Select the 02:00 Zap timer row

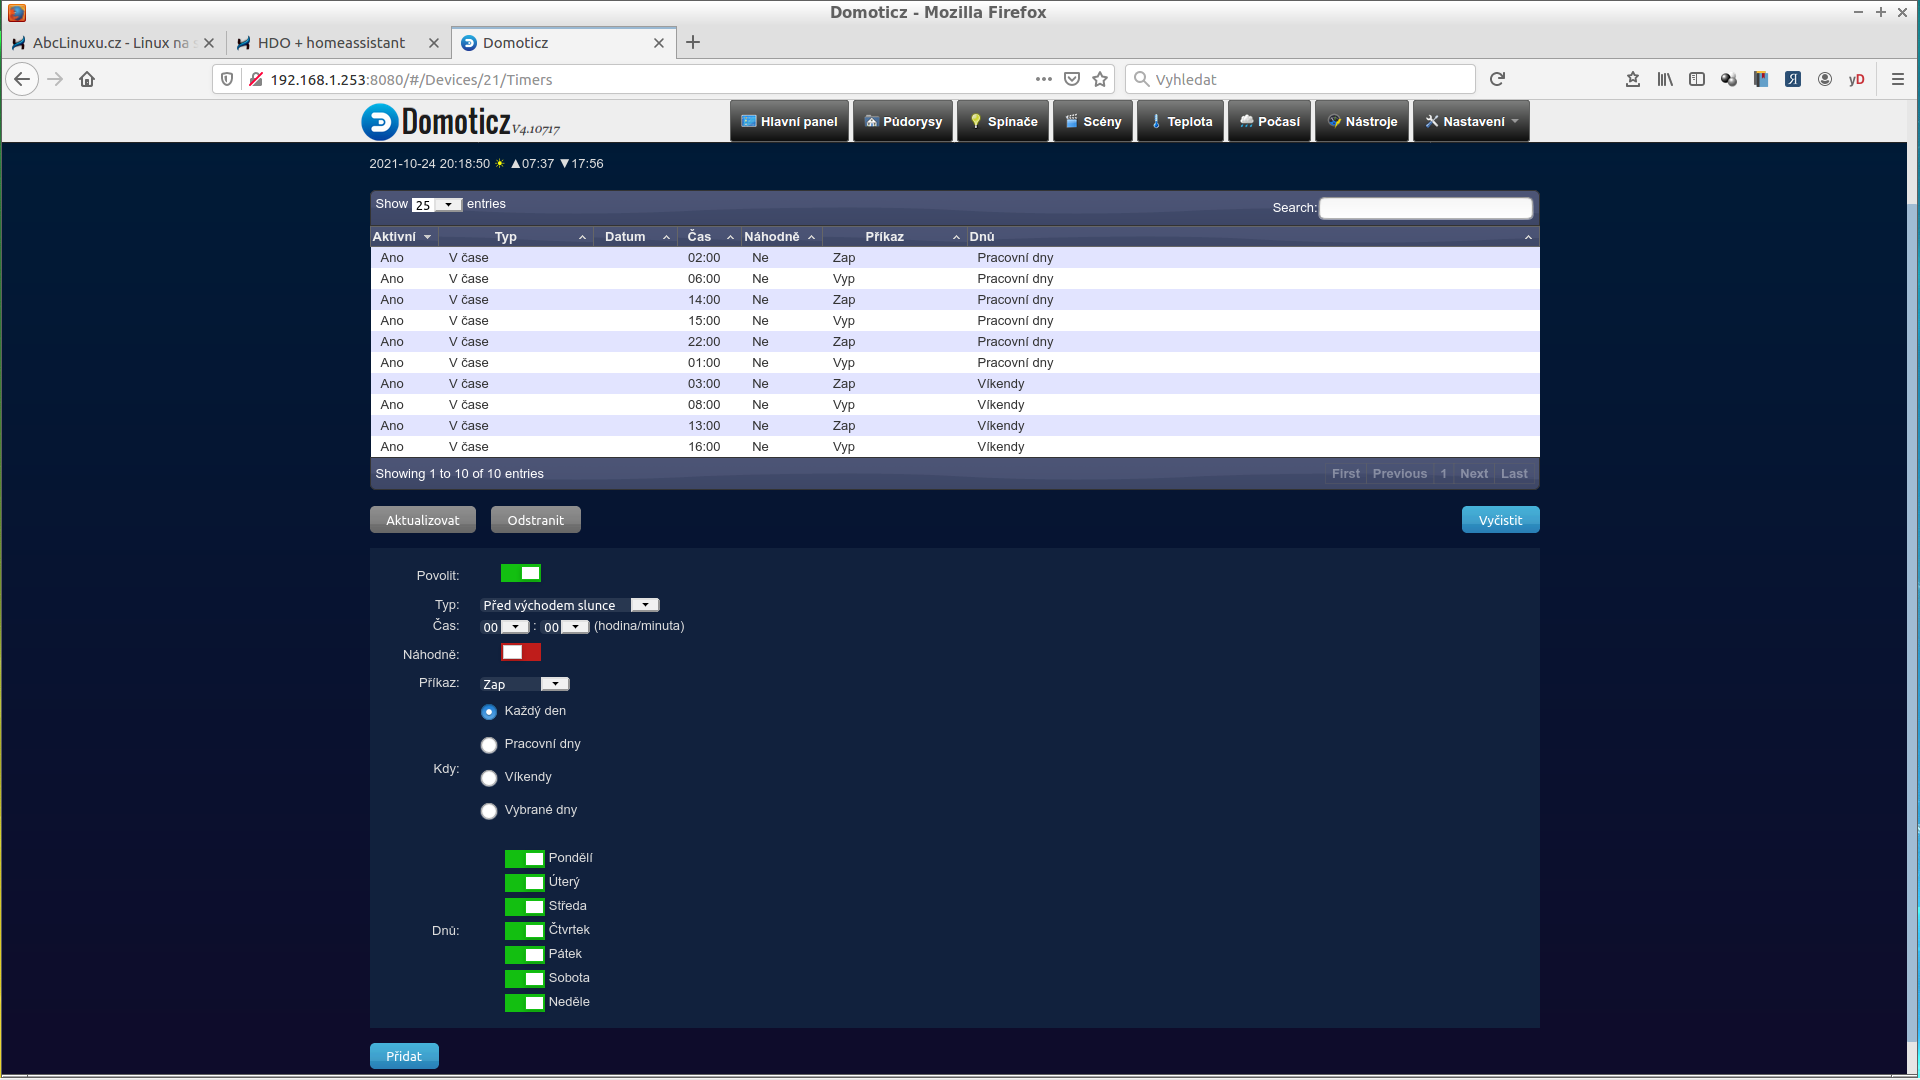pyautogui.click(x=955, y=258)
